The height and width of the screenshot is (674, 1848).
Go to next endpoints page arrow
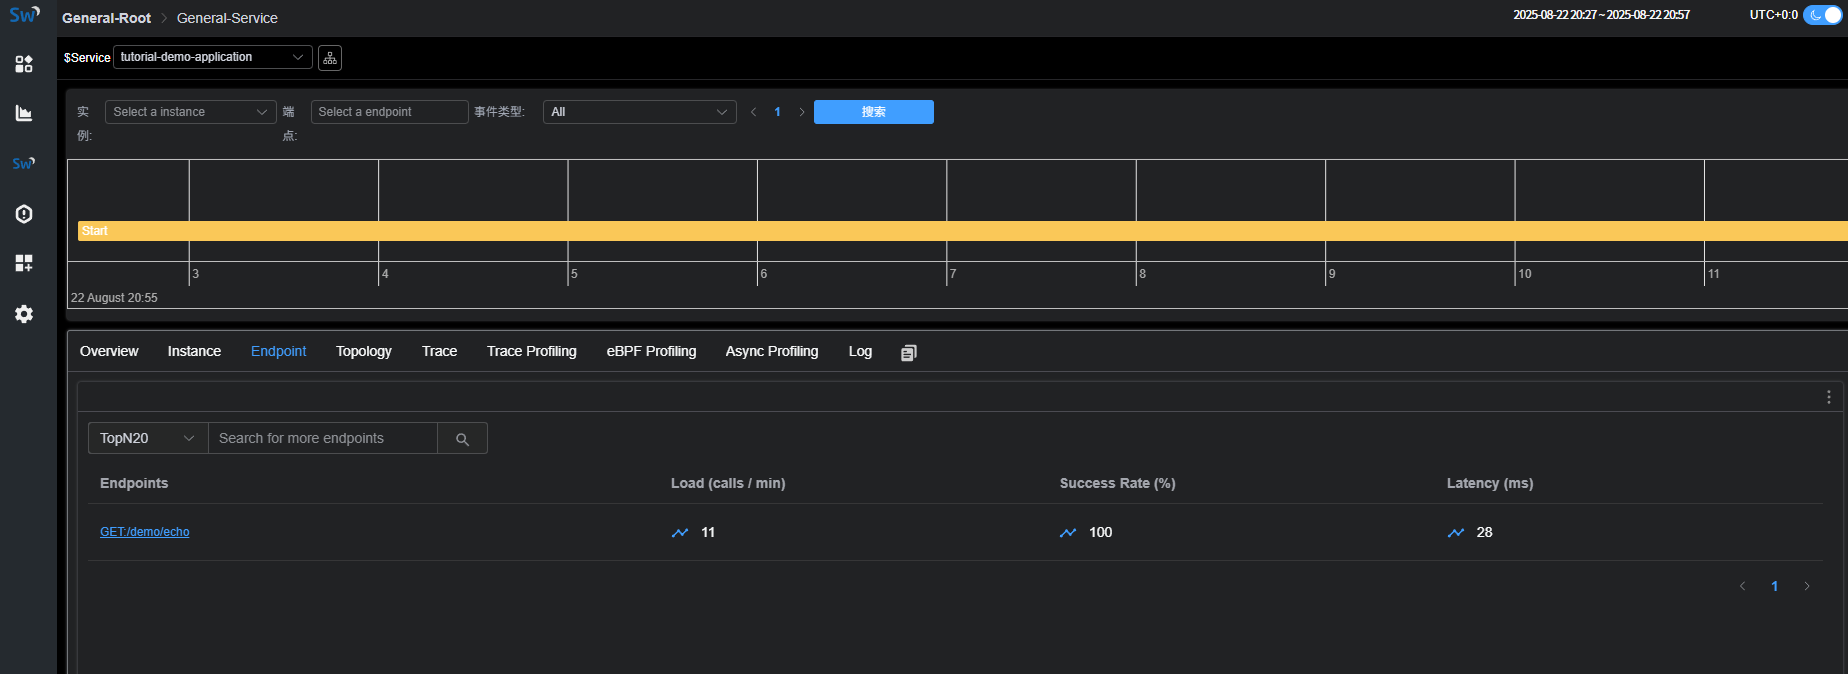pos(1807,586)
